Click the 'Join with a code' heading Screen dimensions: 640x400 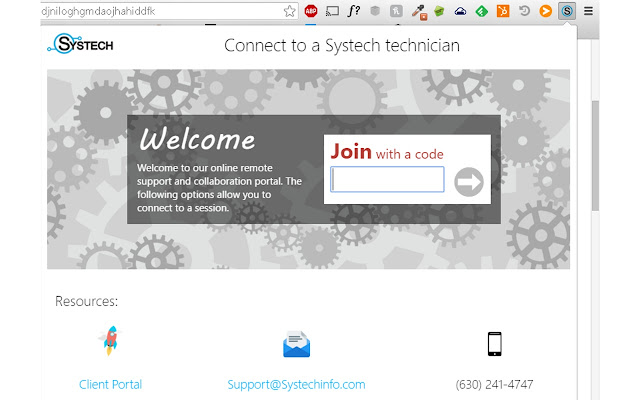coord(387,152)
